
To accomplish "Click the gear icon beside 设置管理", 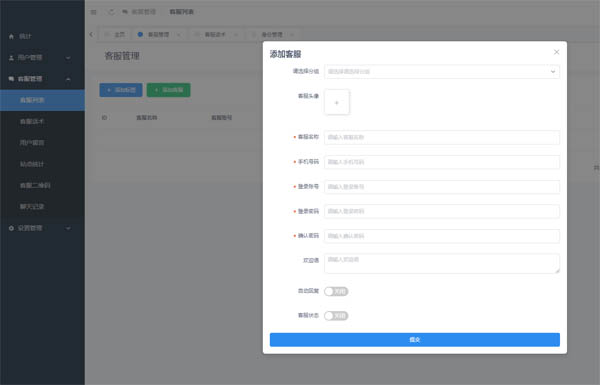I will pos(11,228).
